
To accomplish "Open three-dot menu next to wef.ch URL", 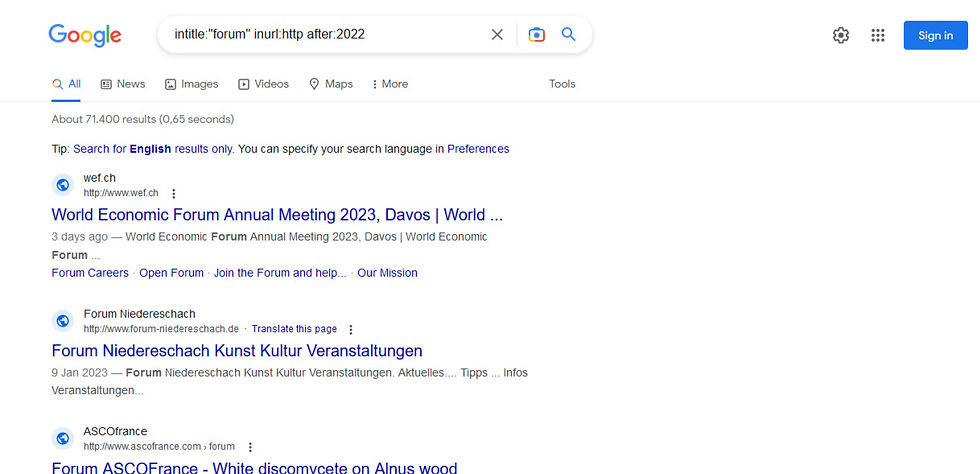I will (174, 194).
